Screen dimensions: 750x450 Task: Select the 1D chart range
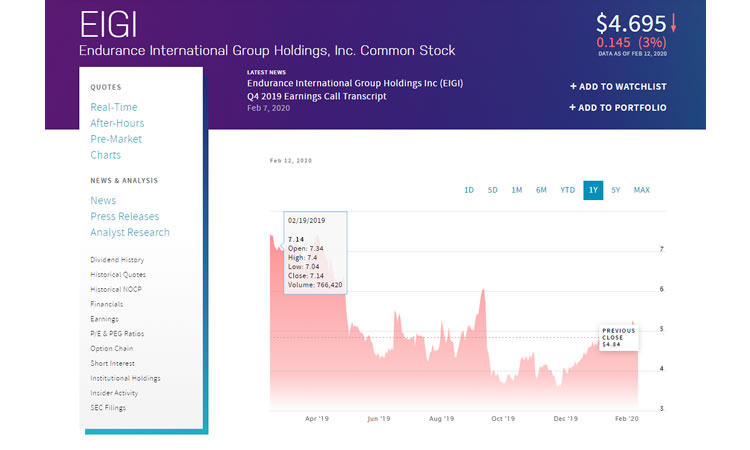coord(469,190)
